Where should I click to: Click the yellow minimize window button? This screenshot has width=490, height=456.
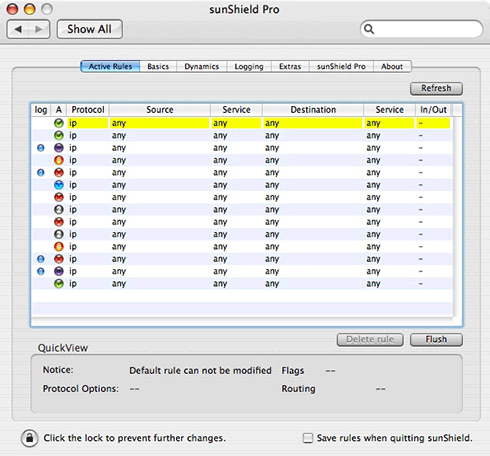click(x=30, y=9)
